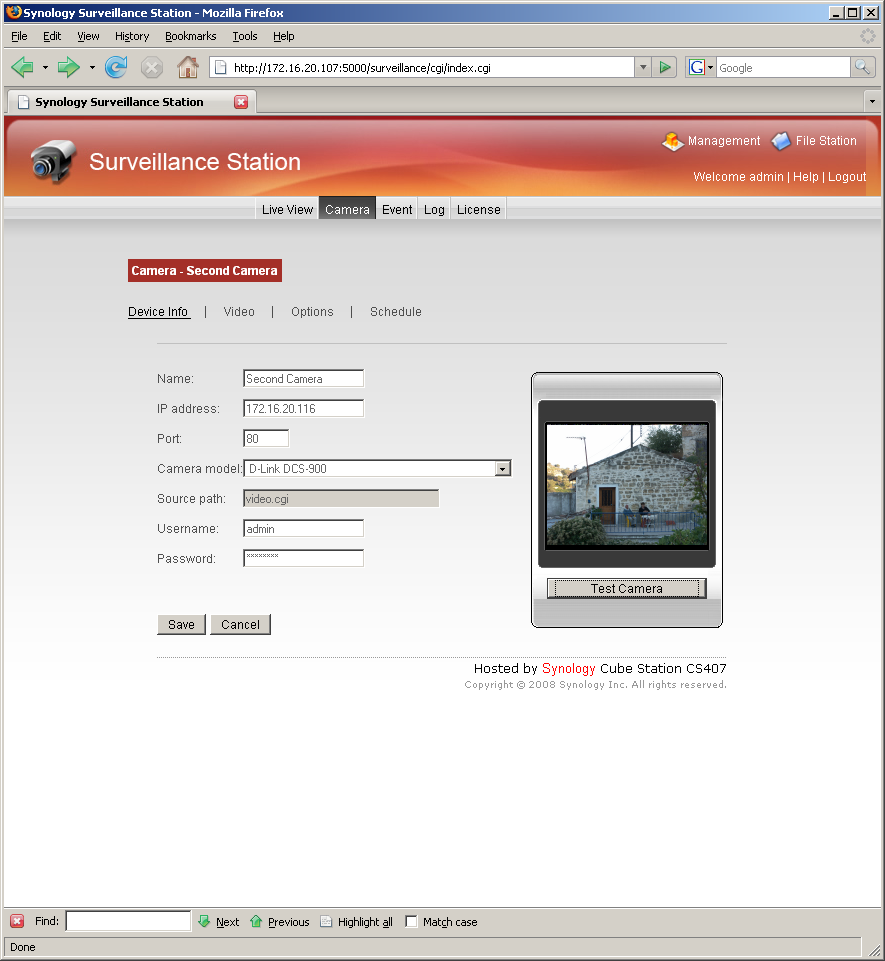This screenshot has height=961, width=885.
Task: Click the red Synology link in footer
Action: coord(568,668)
